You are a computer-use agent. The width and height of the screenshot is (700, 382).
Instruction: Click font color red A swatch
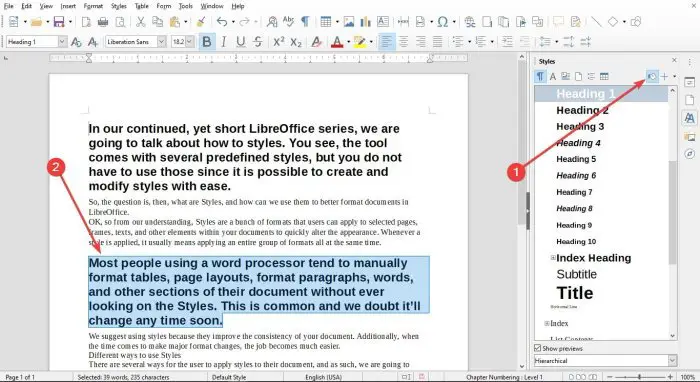pos(337,42)
